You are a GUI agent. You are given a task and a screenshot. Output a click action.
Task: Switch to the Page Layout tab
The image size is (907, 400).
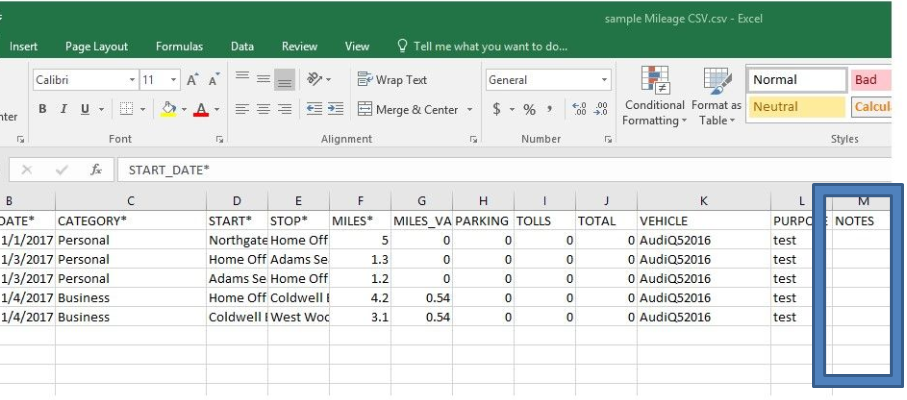tap(96, 46)
